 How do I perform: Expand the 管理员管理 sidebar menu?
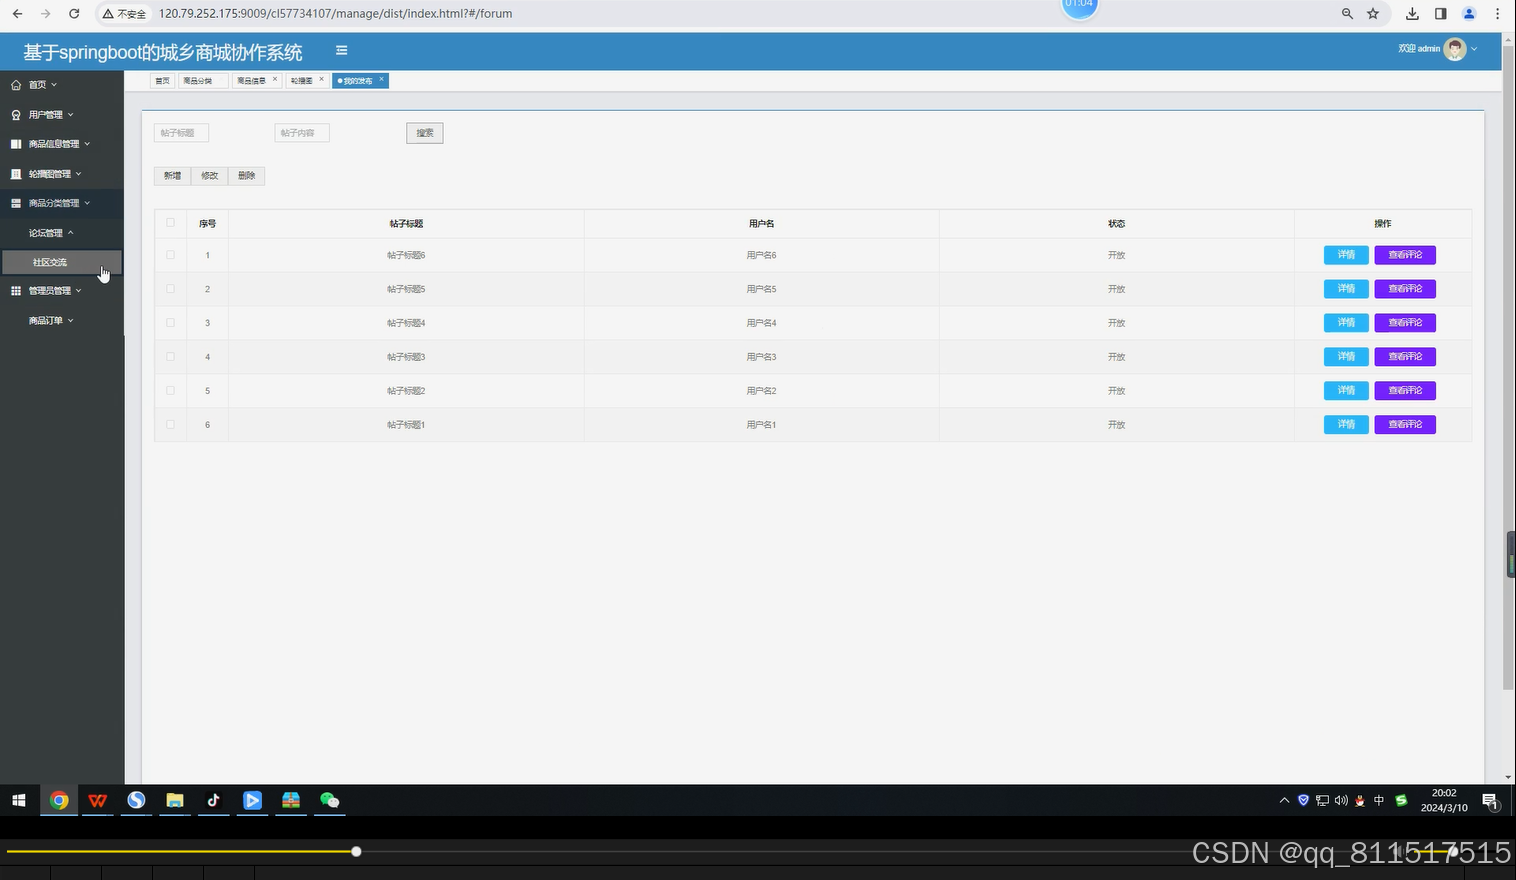(62, 291)
